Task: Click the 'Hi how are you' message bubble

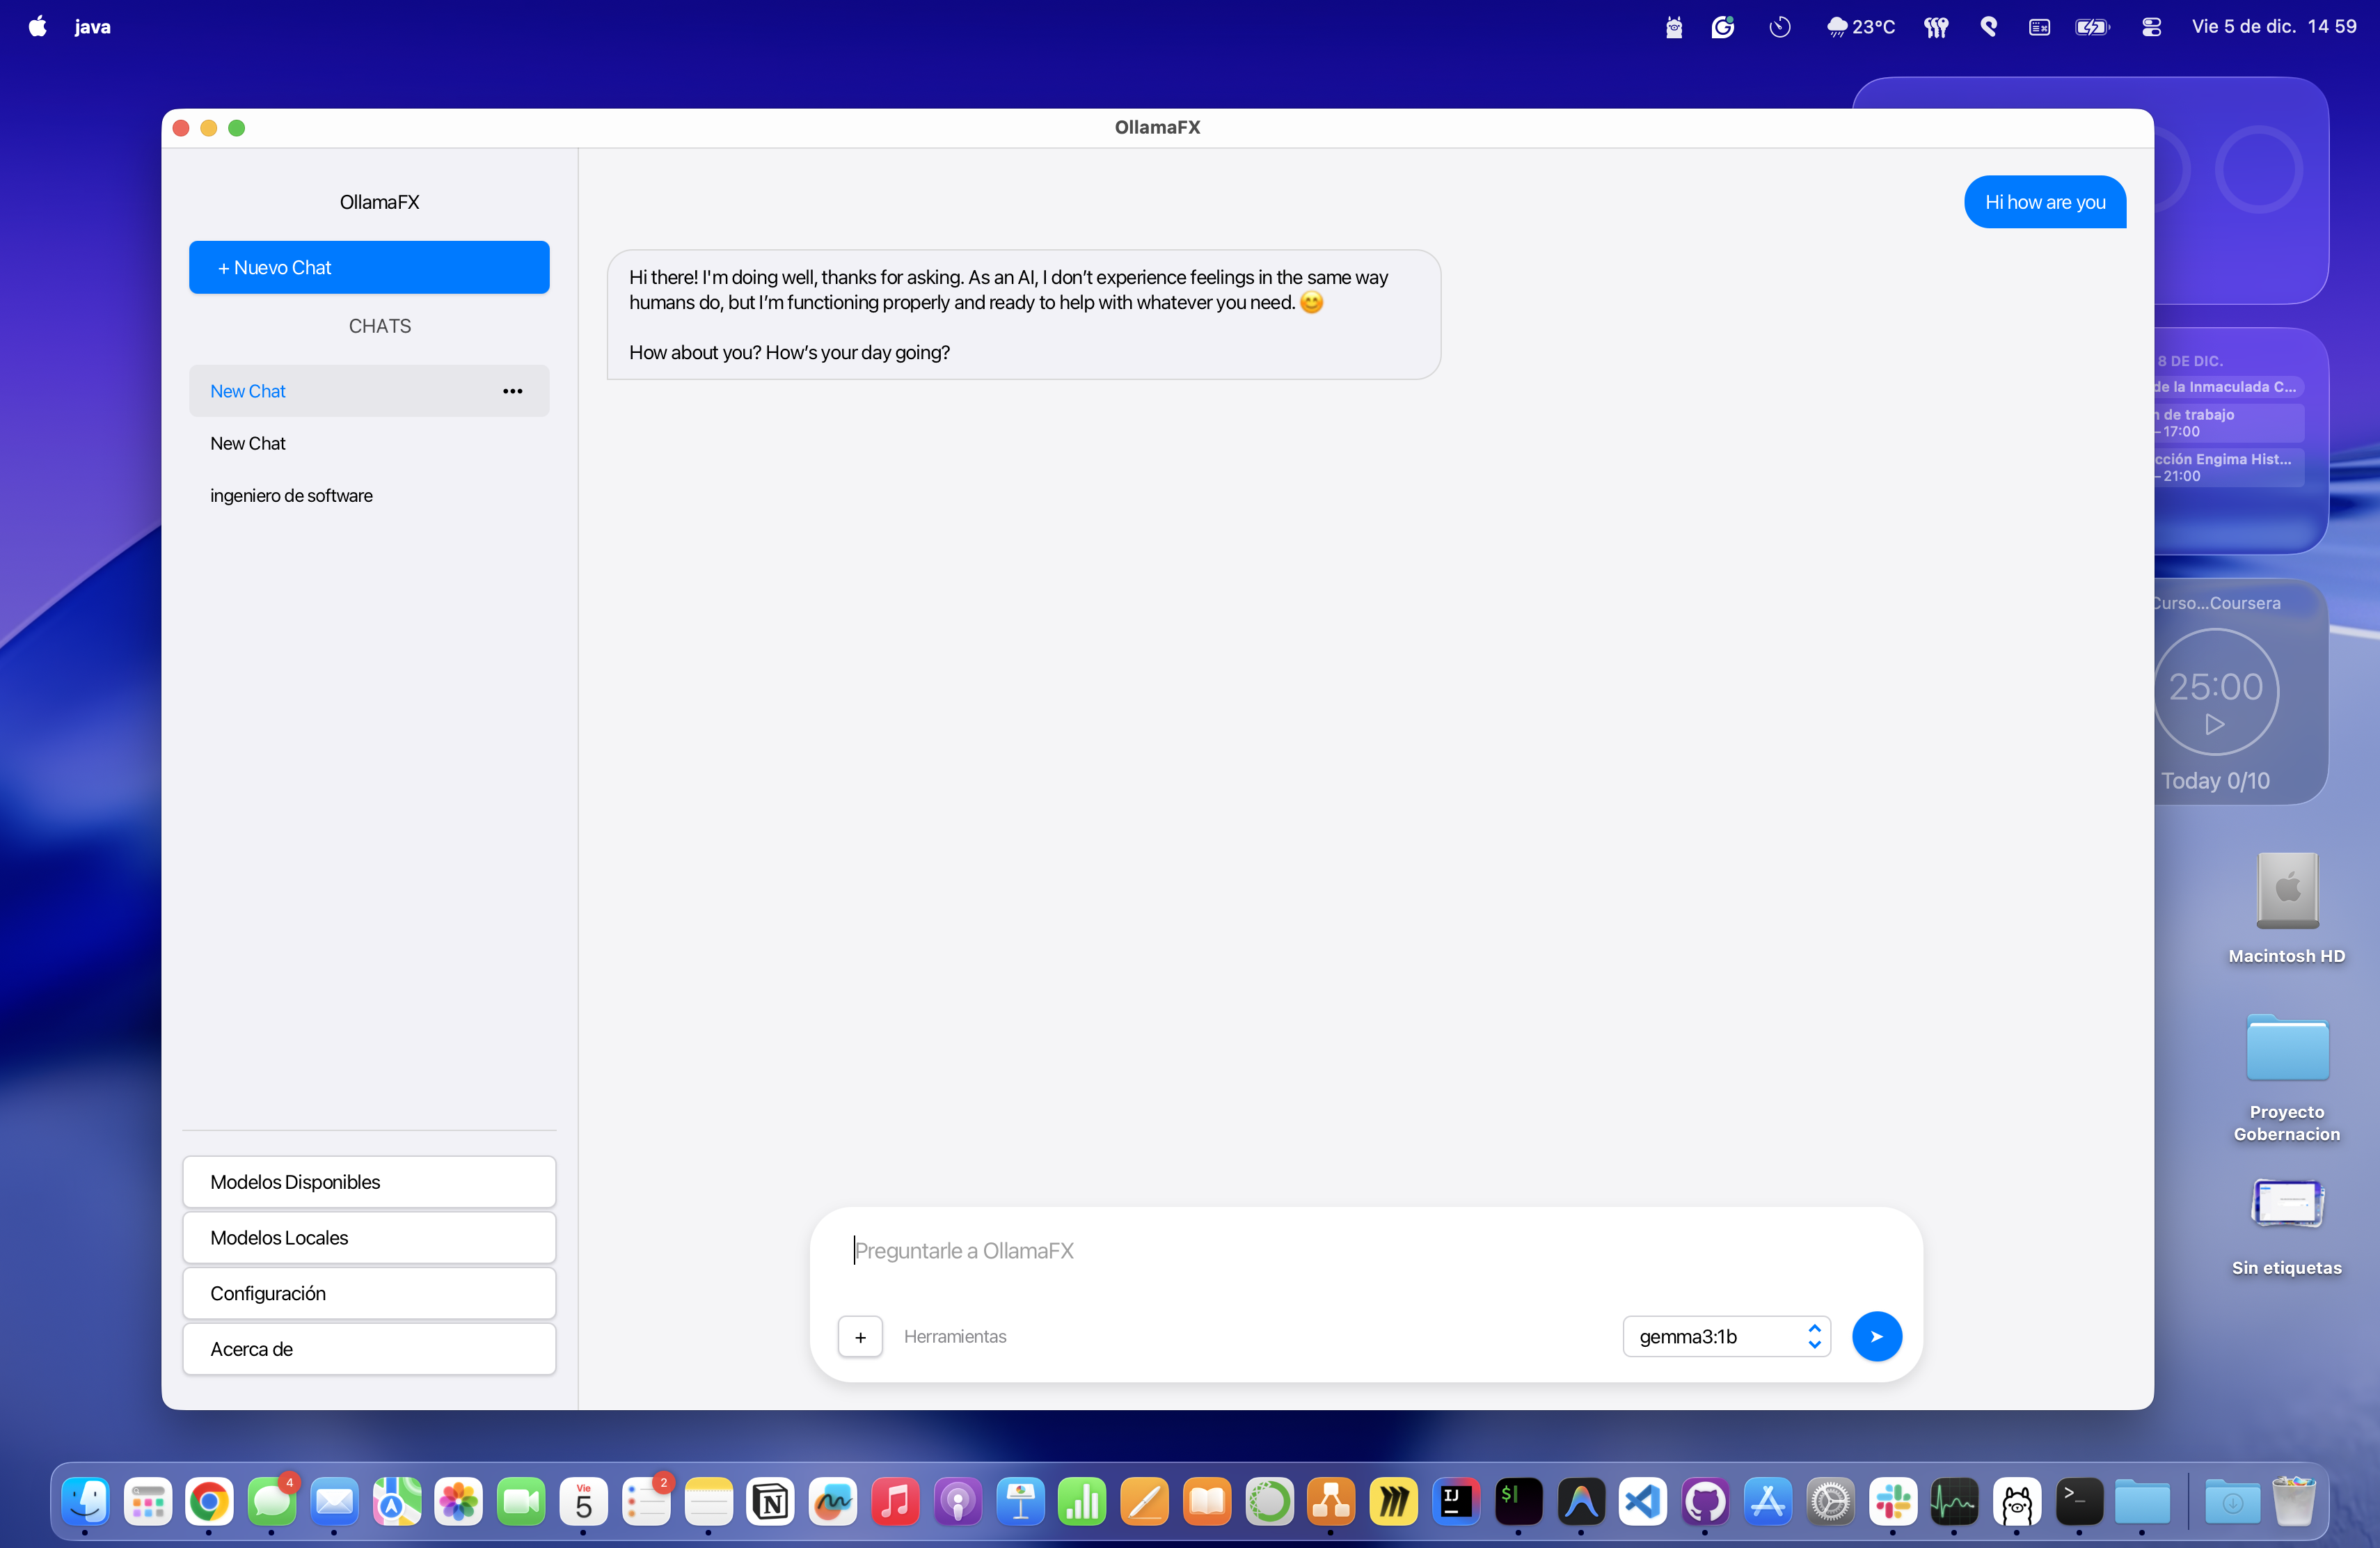Action: coord(2045,202)
